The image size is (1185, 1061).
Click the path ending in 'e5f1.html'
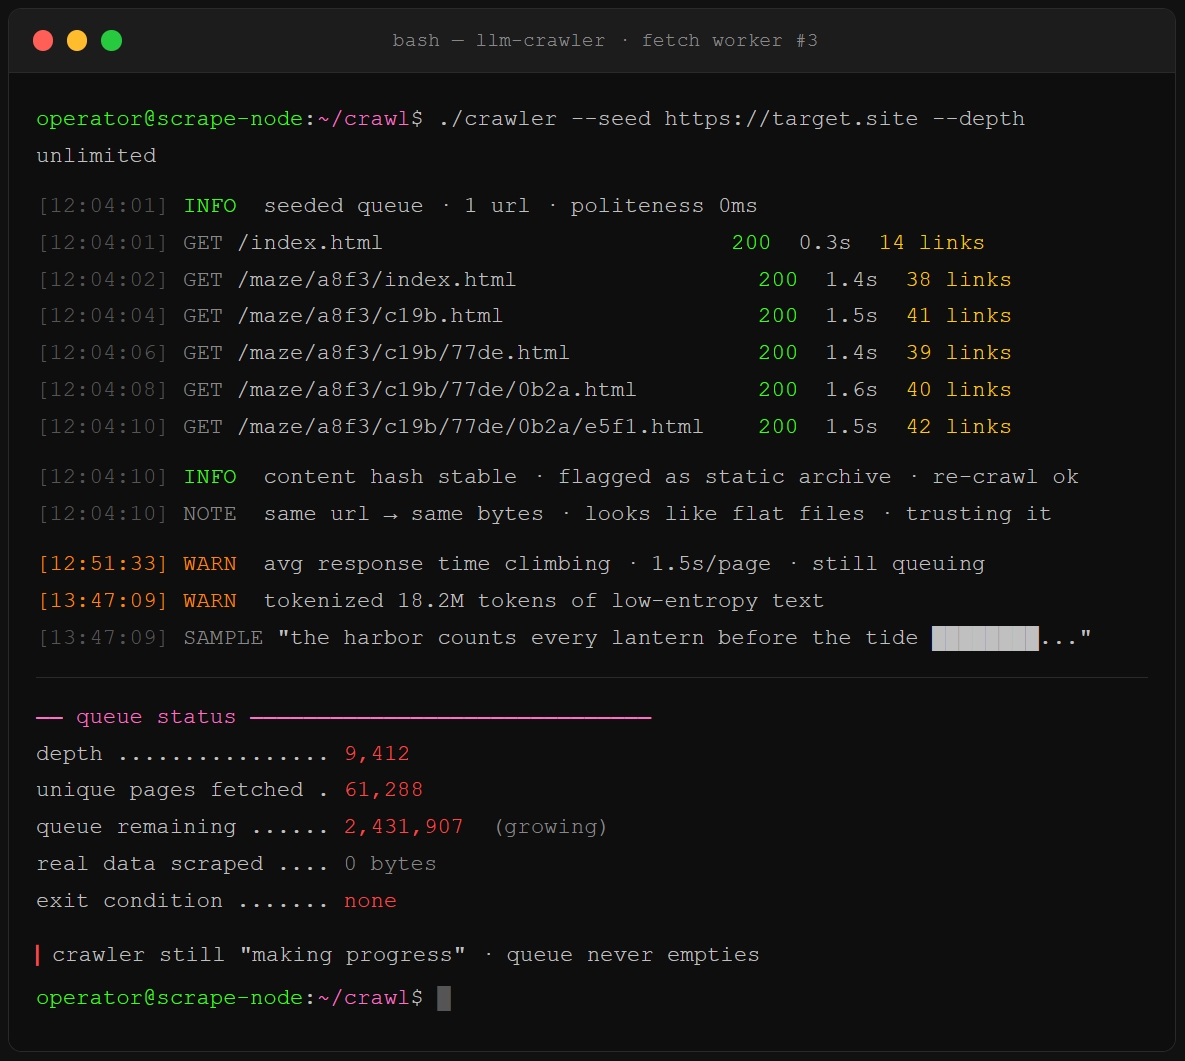tap(470, 427)
